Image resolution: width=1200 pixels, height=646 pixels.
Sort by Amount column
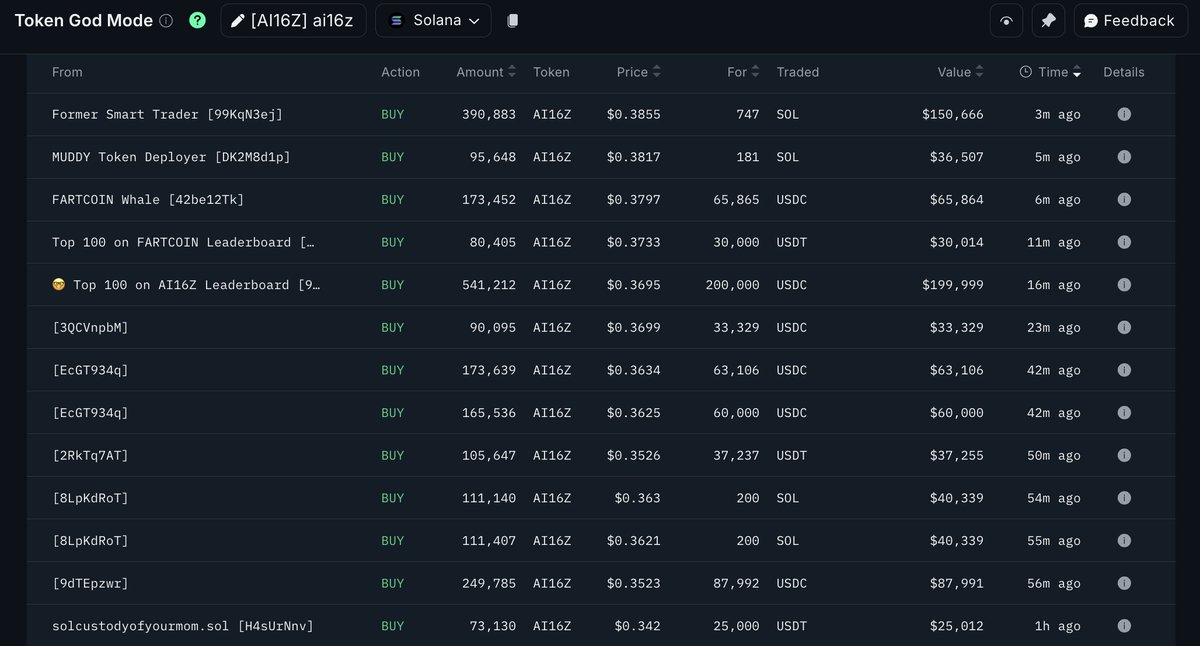pos(486,72)
